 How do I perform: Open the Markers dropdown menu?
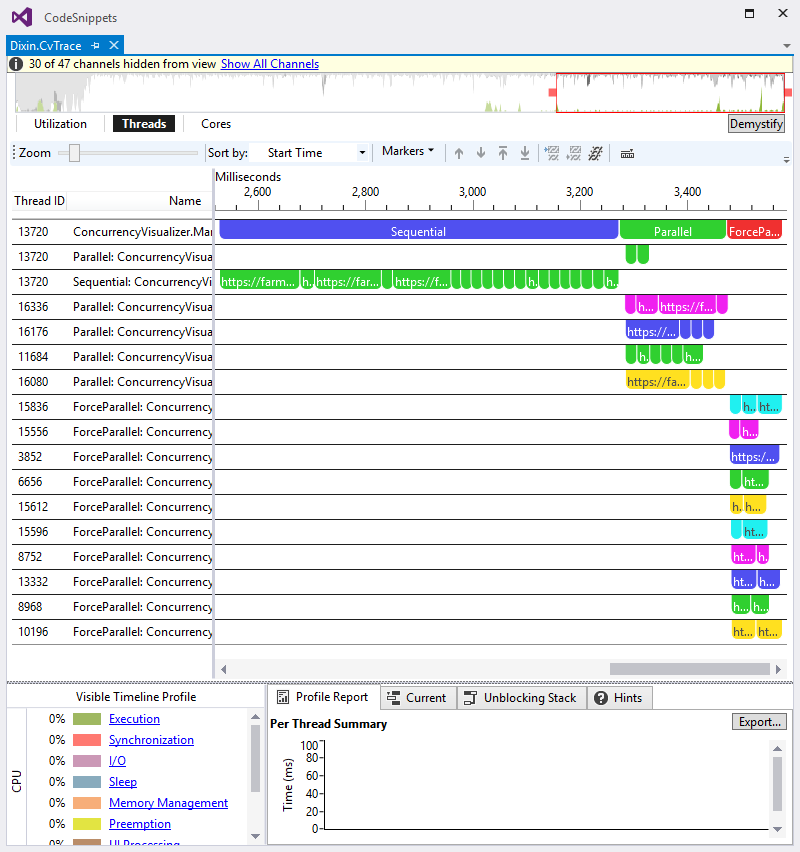point(408,151)
